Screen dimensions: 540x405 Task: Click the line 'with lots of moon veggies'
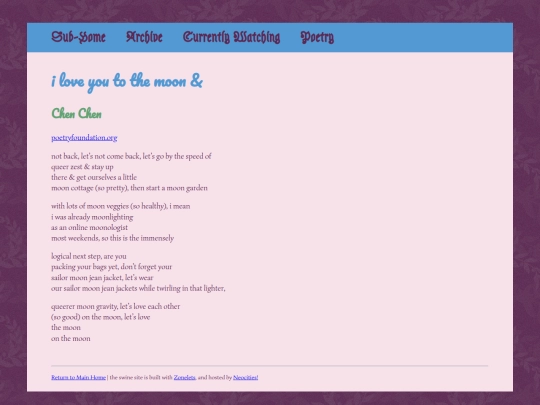pyautogui.click(x=121, y=206)
